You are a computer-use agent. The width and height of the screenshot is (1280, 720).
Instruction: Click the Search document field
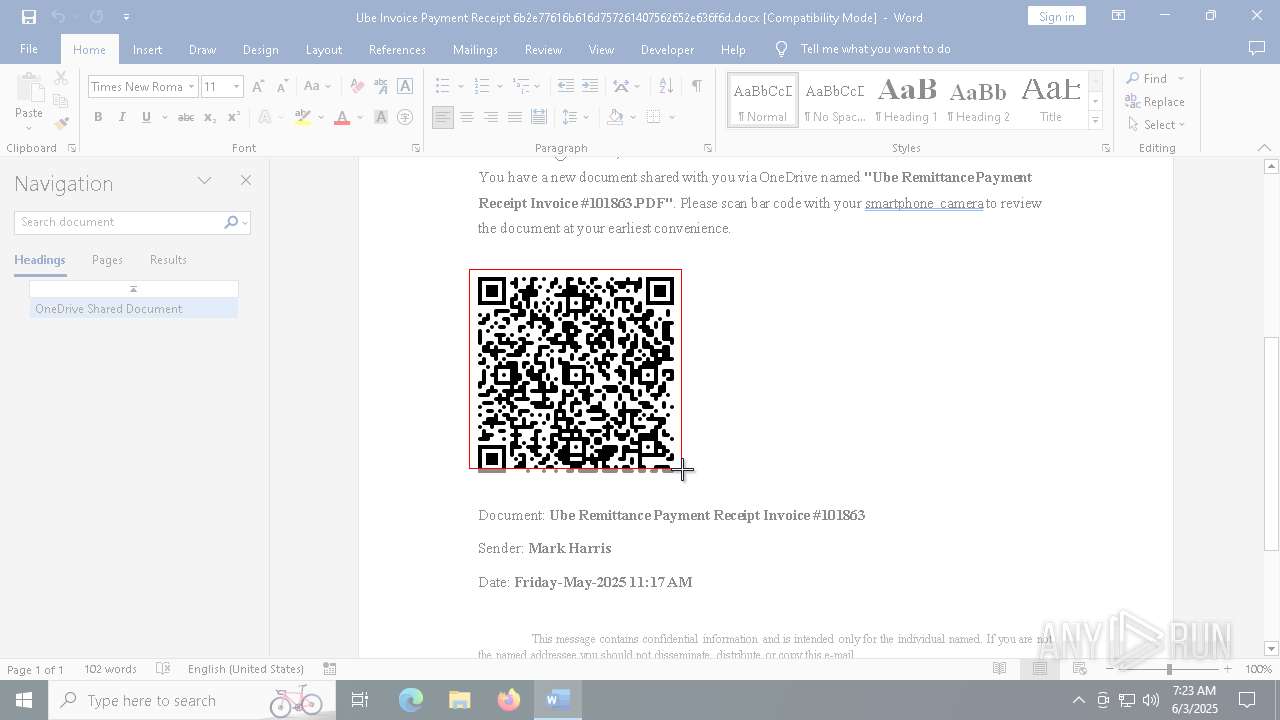132,222
